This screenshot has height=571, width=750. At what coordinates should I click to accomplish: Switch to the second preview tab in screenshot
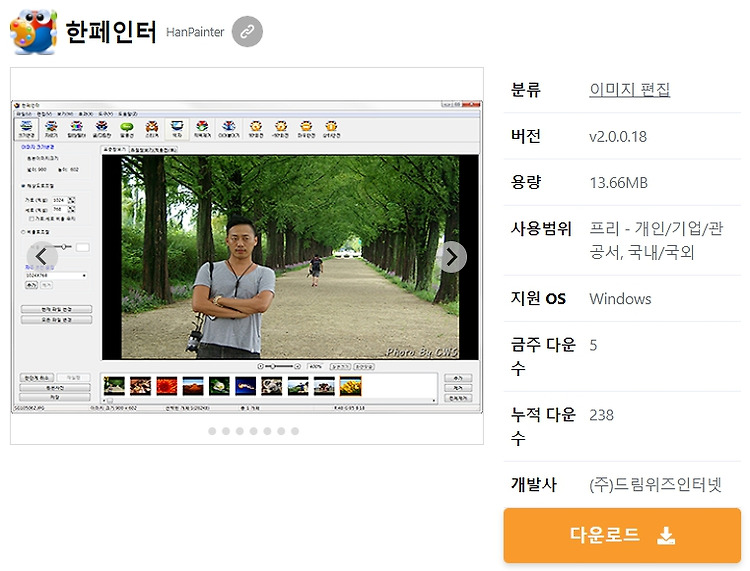(153, 150)
